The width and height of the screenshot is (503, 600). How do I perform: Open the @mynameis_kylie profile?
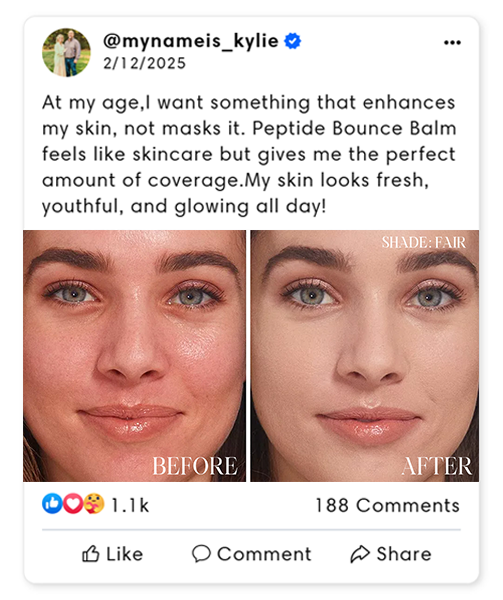click(190, 41)
